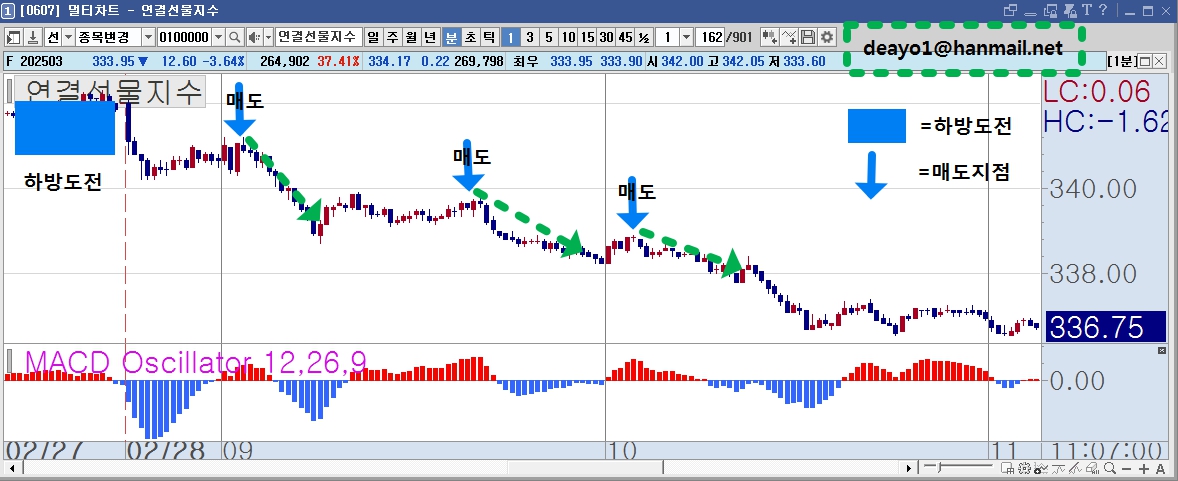Close MACD indicator panel small x
Image resolution: width=1178 pixels, height=481 pixels.
pyautogui.click(x=1161, y=351)
